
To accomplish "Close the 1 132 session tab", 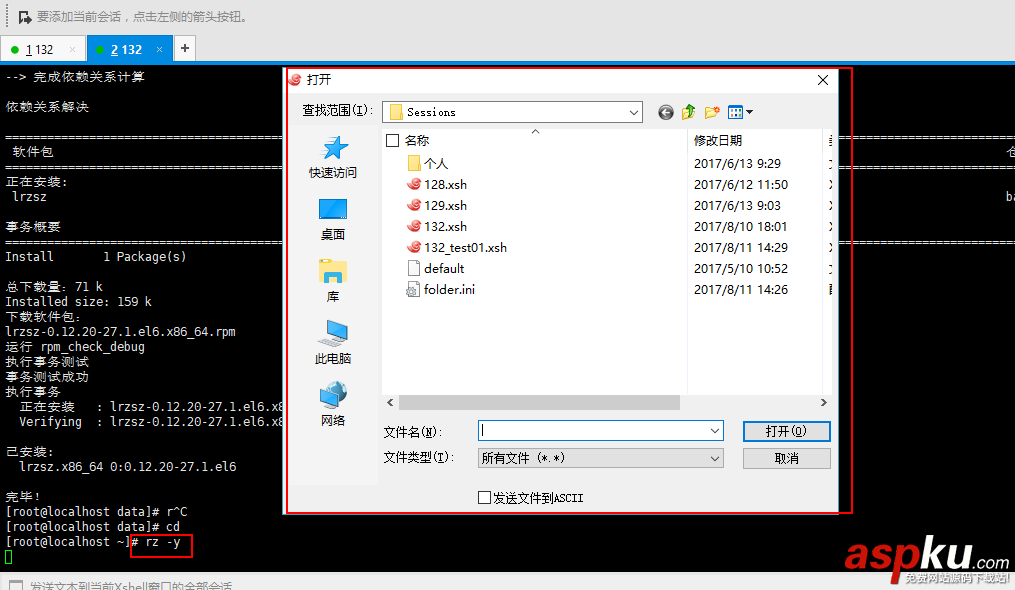I will (72, 50).
